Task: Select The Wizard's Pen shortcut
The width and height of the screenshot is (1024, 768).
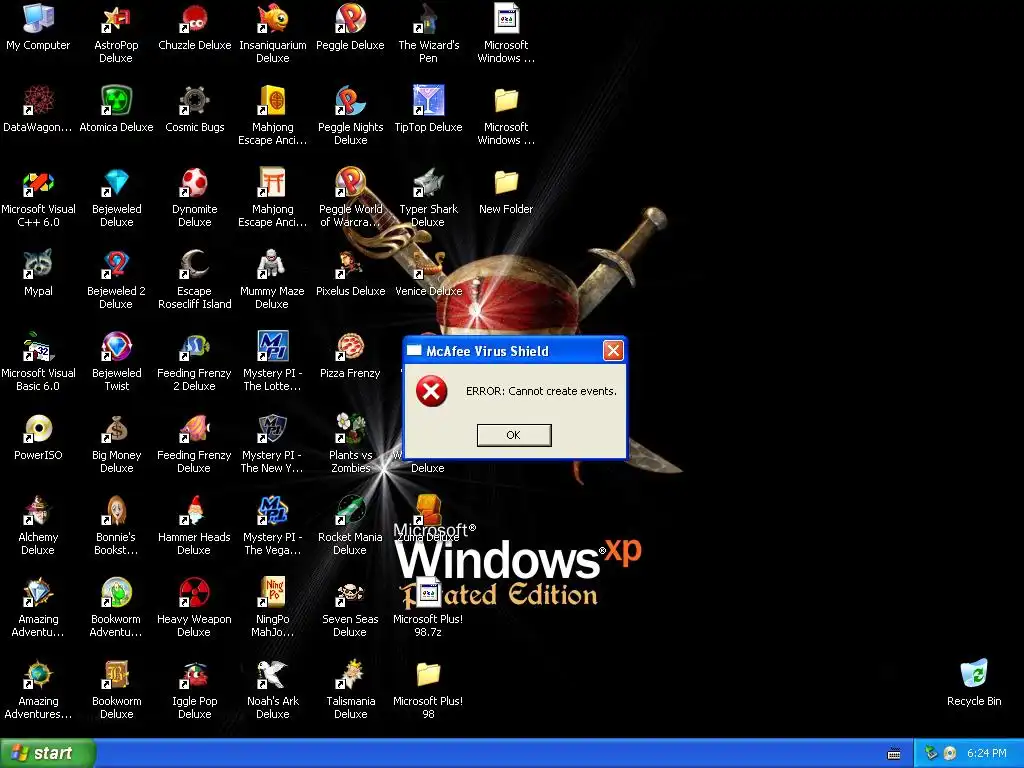Action: pyautogui.click(x=428, y=19)
